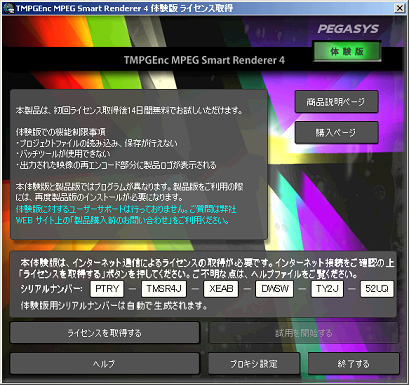Viewport: 409px width, 385px height.
Task: Close the license dialog window
Action: [x=400, y=8]
